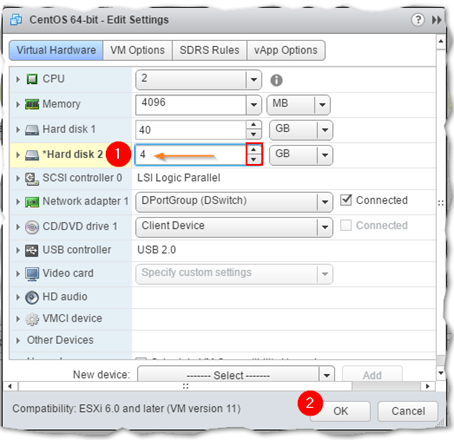Toggle CD/DVD drive 1 Connected checkbox

pos(346,225)
